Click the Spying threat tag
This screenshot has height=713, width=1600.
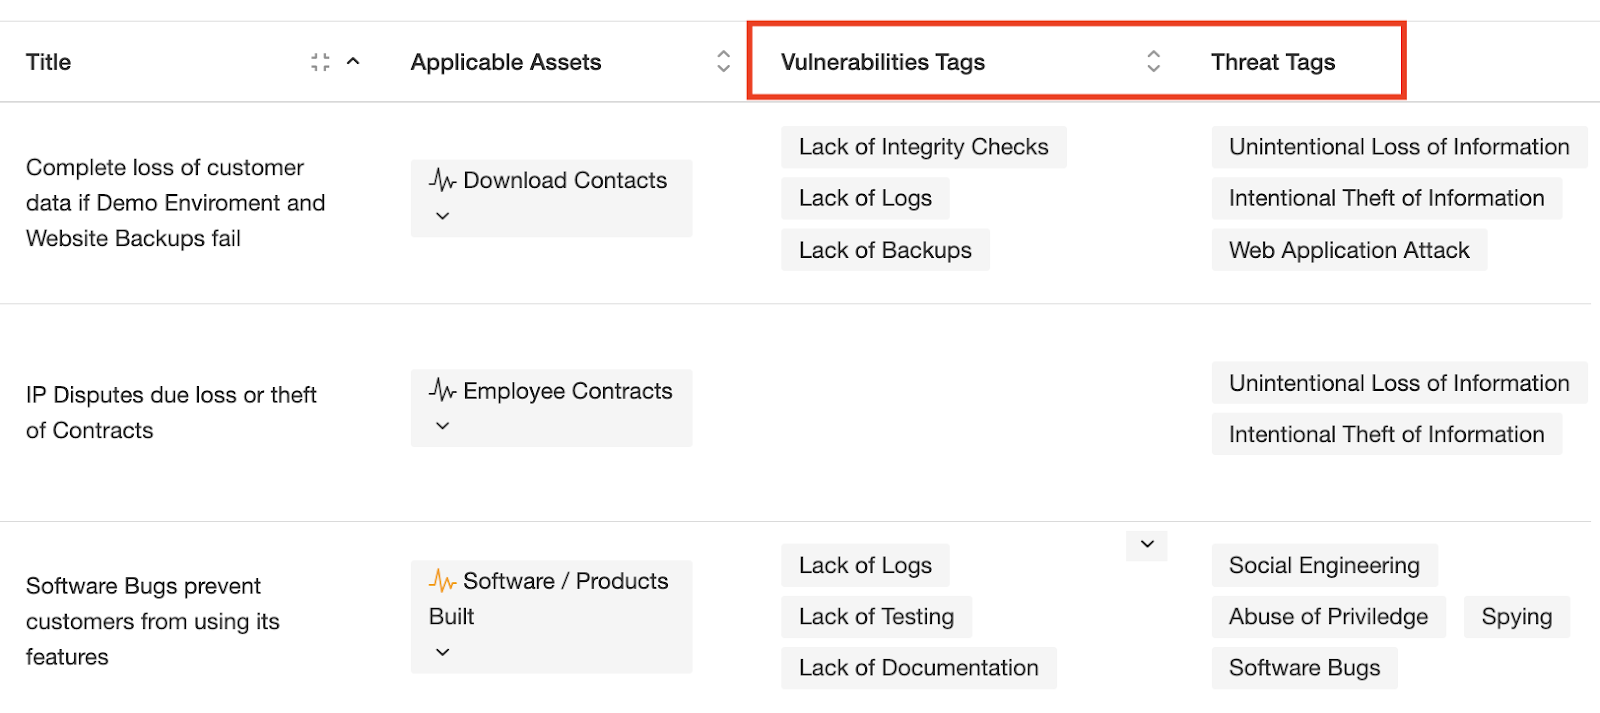pos(1516,617)
